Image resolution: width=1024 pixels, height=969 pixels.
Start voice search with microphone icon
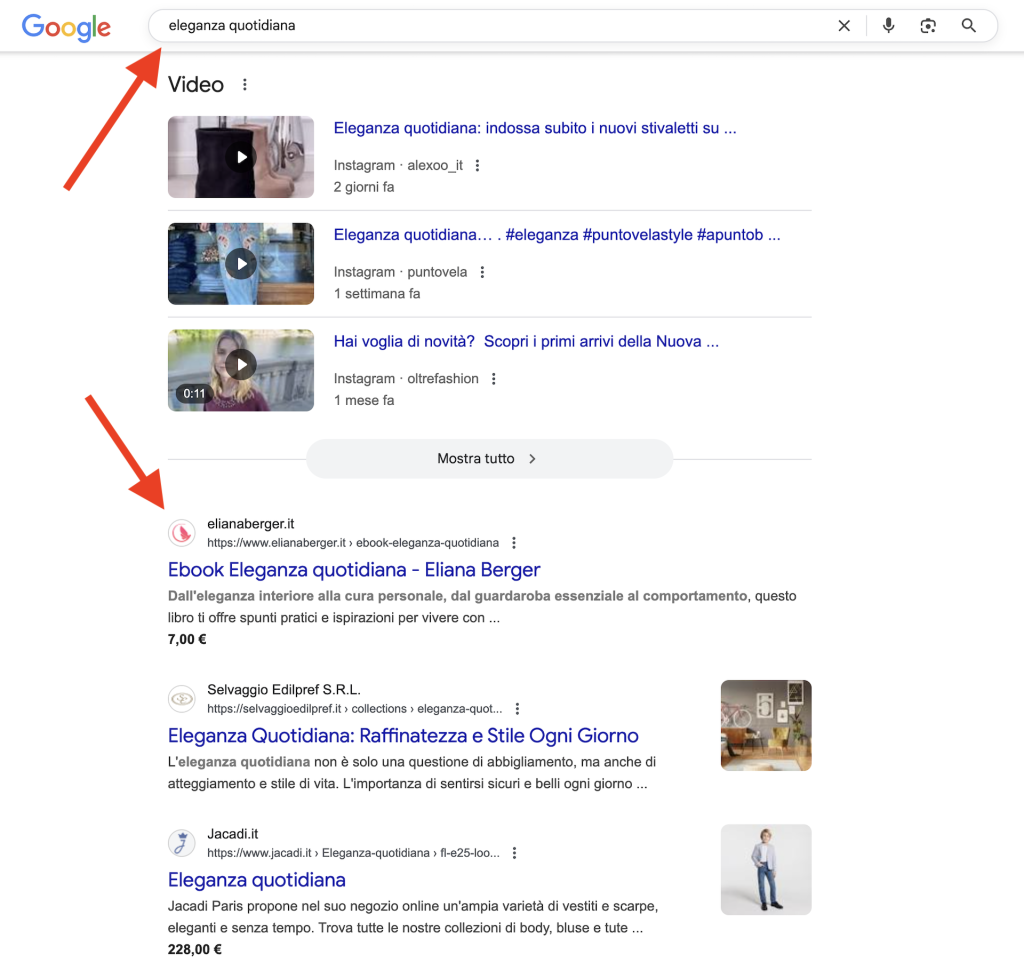[x=888, y=25]
